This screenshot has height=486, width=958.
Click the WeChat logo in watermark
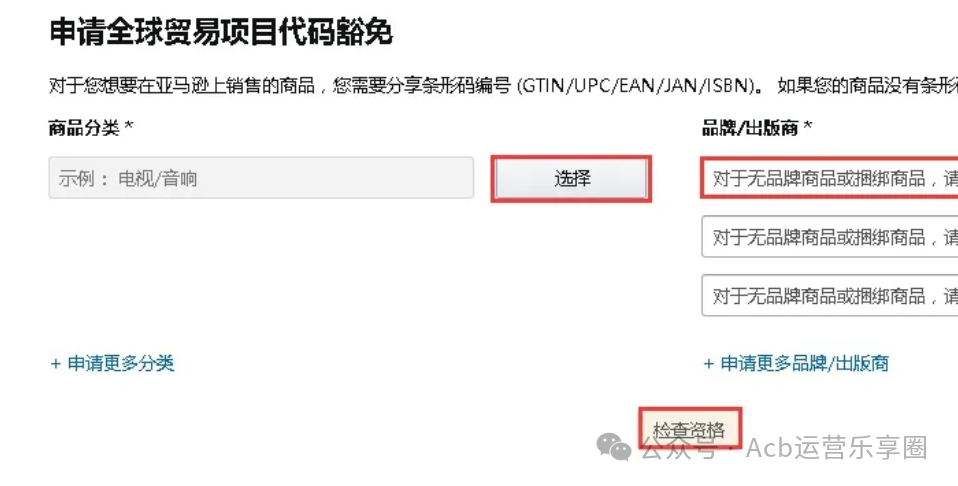[x=614, y=447]
